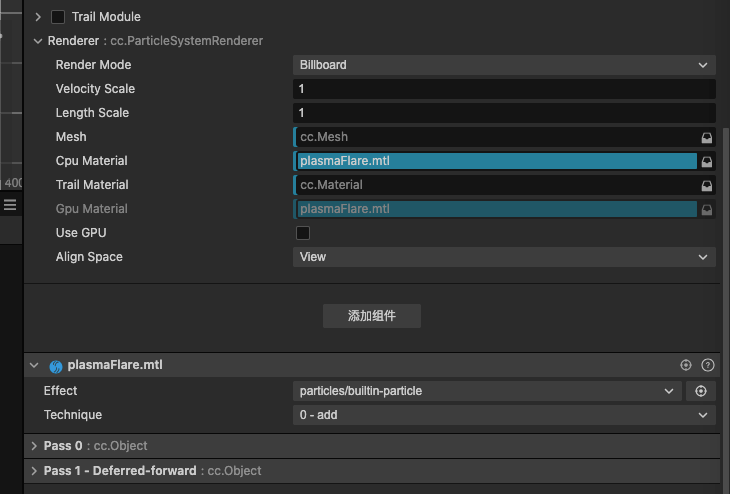
Task: Enable the Trail Module checkbox
Action: pyautogui.click(x=58, y=17)
